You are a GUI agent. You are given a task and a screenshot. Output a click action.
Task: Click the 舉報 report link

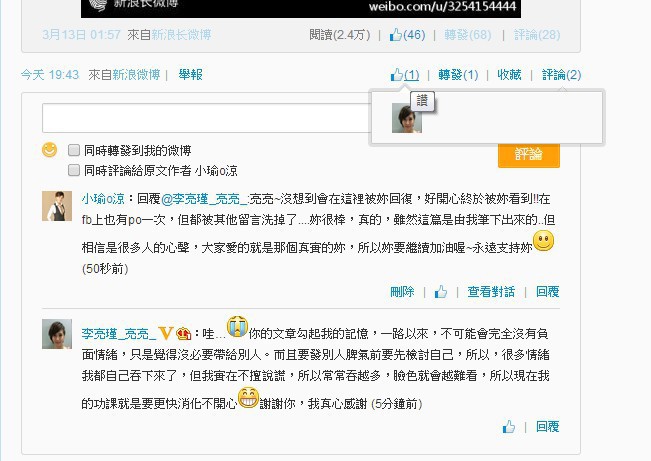(190, 75)
